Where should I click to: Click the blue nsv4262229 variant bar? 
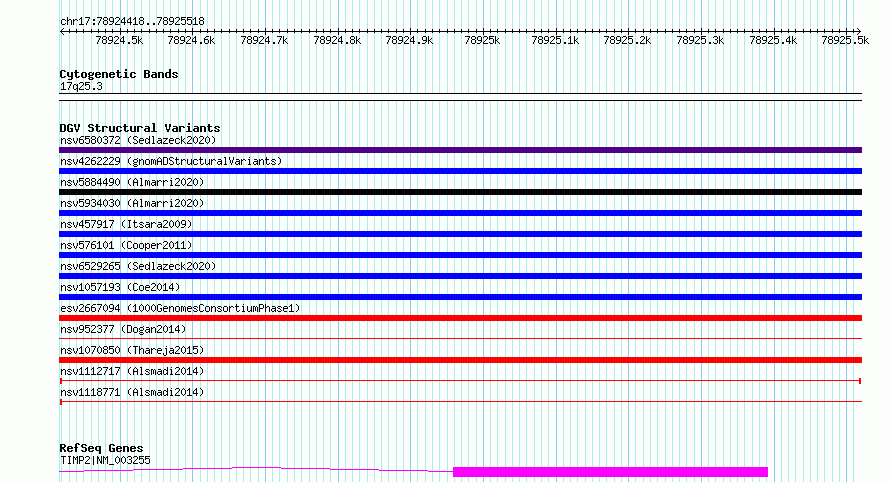460,171
